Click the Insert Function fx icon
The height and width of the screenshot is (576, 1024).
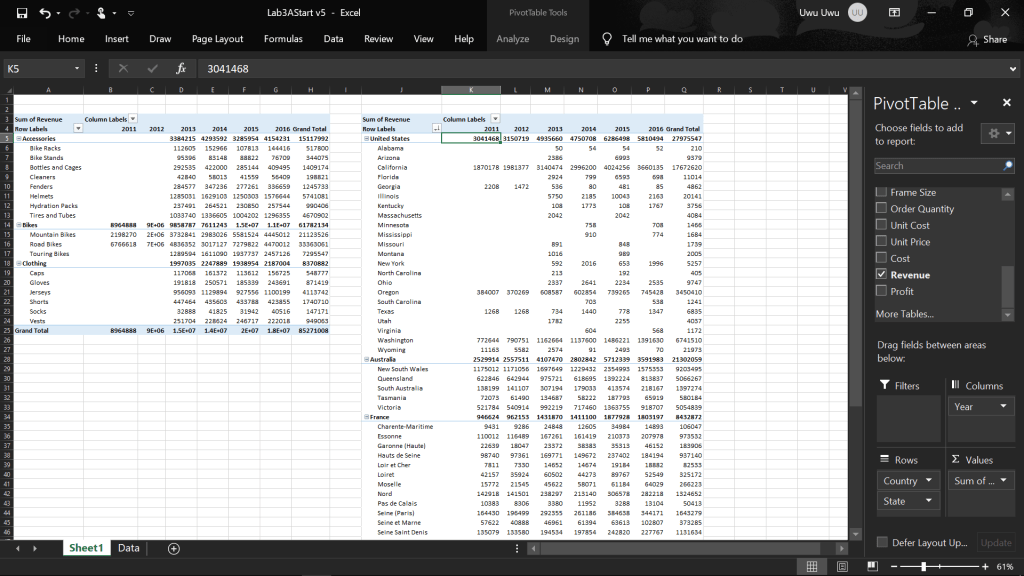pos(181,69)
